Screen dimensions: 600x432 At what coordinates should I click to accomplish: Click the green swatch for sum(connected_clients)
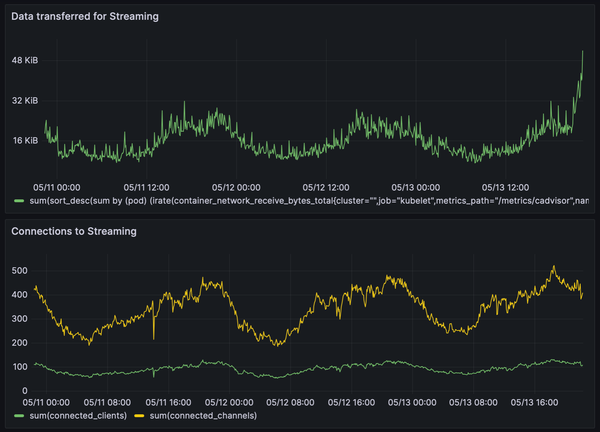click(19, 416)
